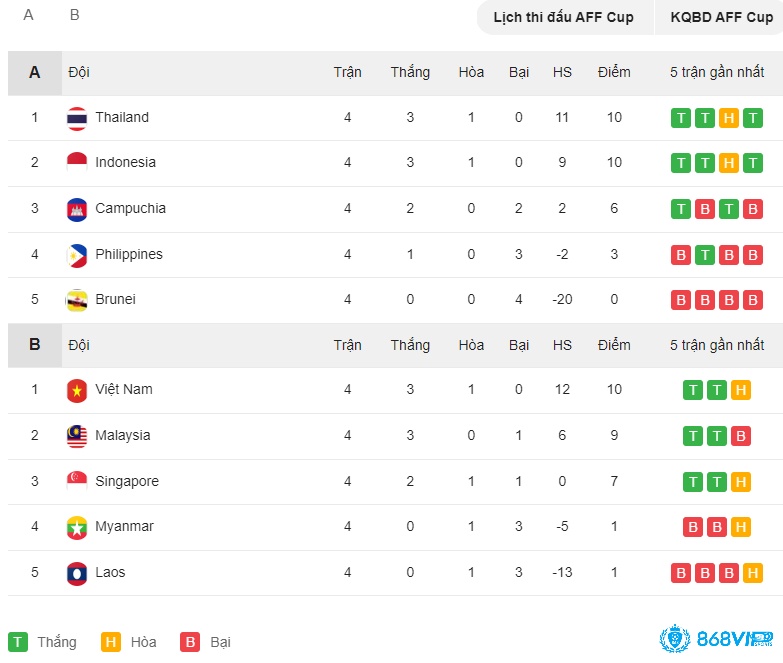
Task: Open KQBD AFF Cup results
Action: point(720,17)
